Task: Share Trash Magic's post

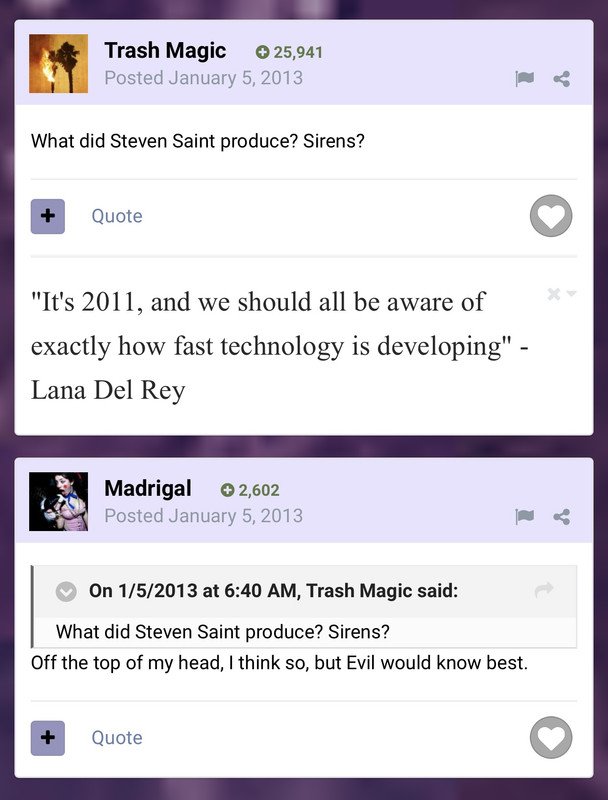Action: pyautogui.click(x=562, y=79)
